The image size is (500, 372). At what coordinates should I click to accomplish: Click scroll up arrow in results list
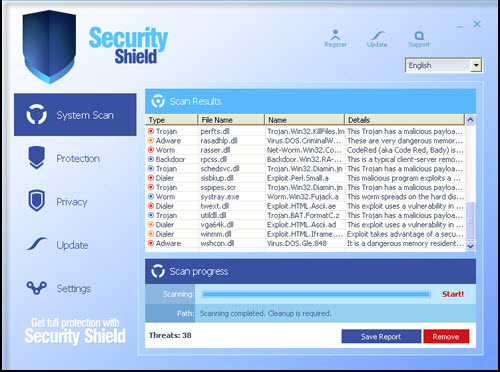tap(470, 120)
